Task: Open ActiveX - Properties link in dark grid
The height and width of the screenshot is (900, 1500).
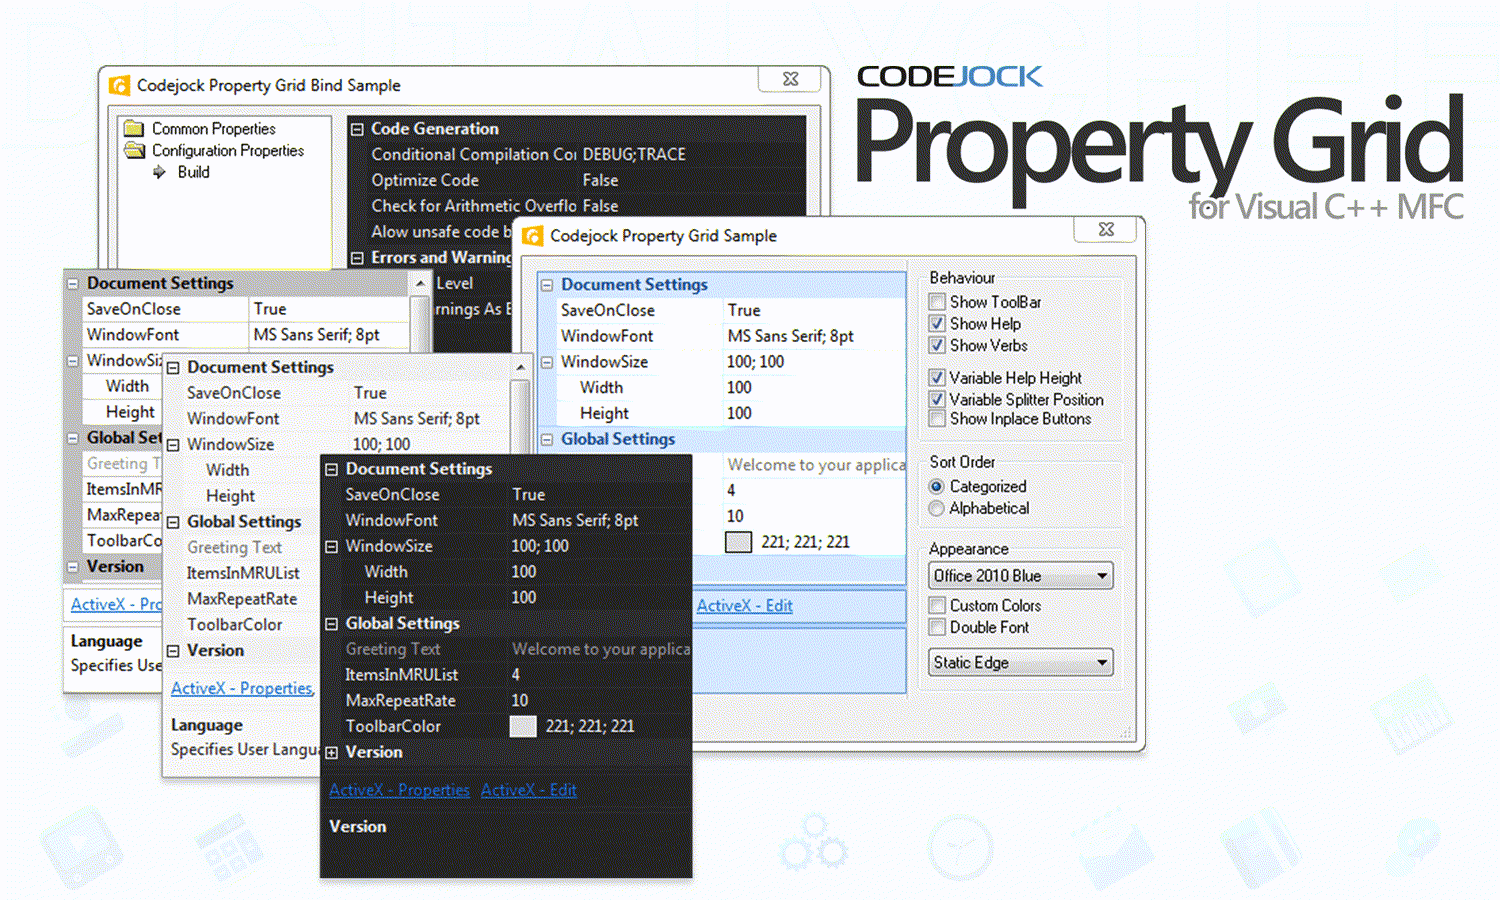Action: (399, 790)
